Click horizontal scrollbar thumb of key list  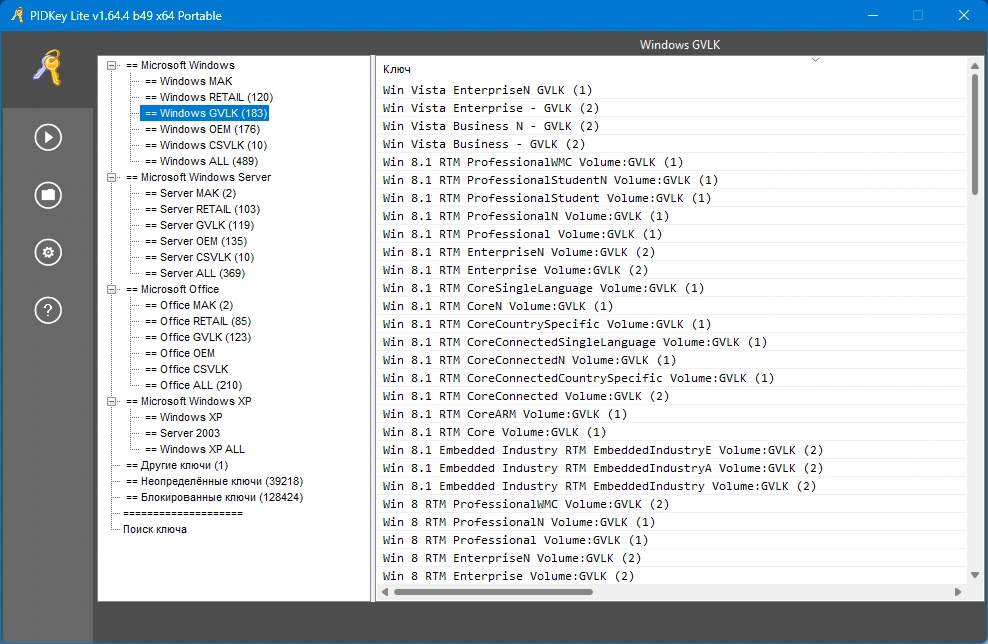(493, 592)
